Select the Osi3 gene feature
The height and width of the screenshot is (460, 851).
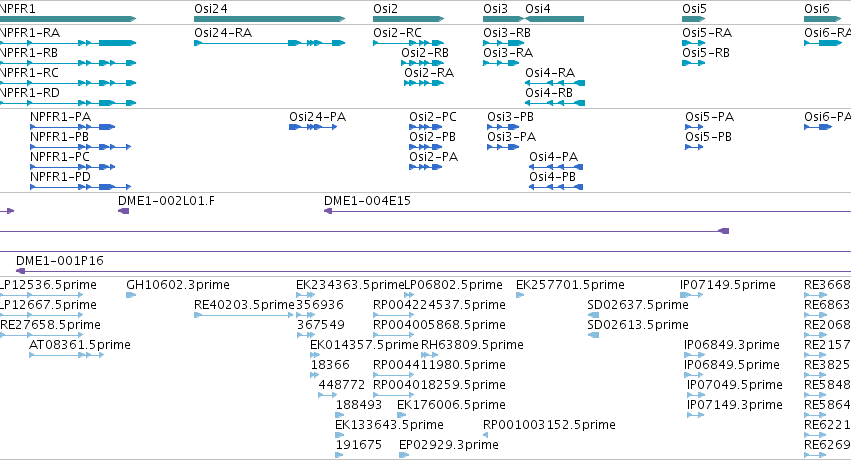[503, 19]
